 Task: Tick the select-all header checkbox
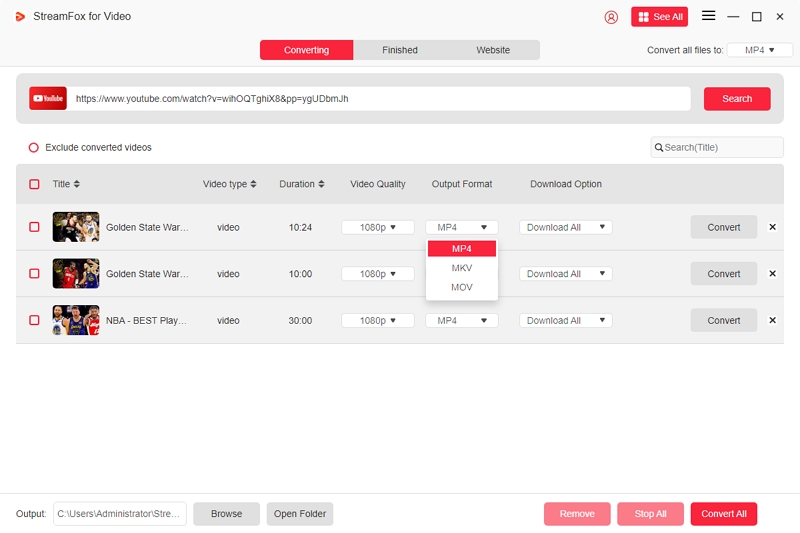point(34,184)
